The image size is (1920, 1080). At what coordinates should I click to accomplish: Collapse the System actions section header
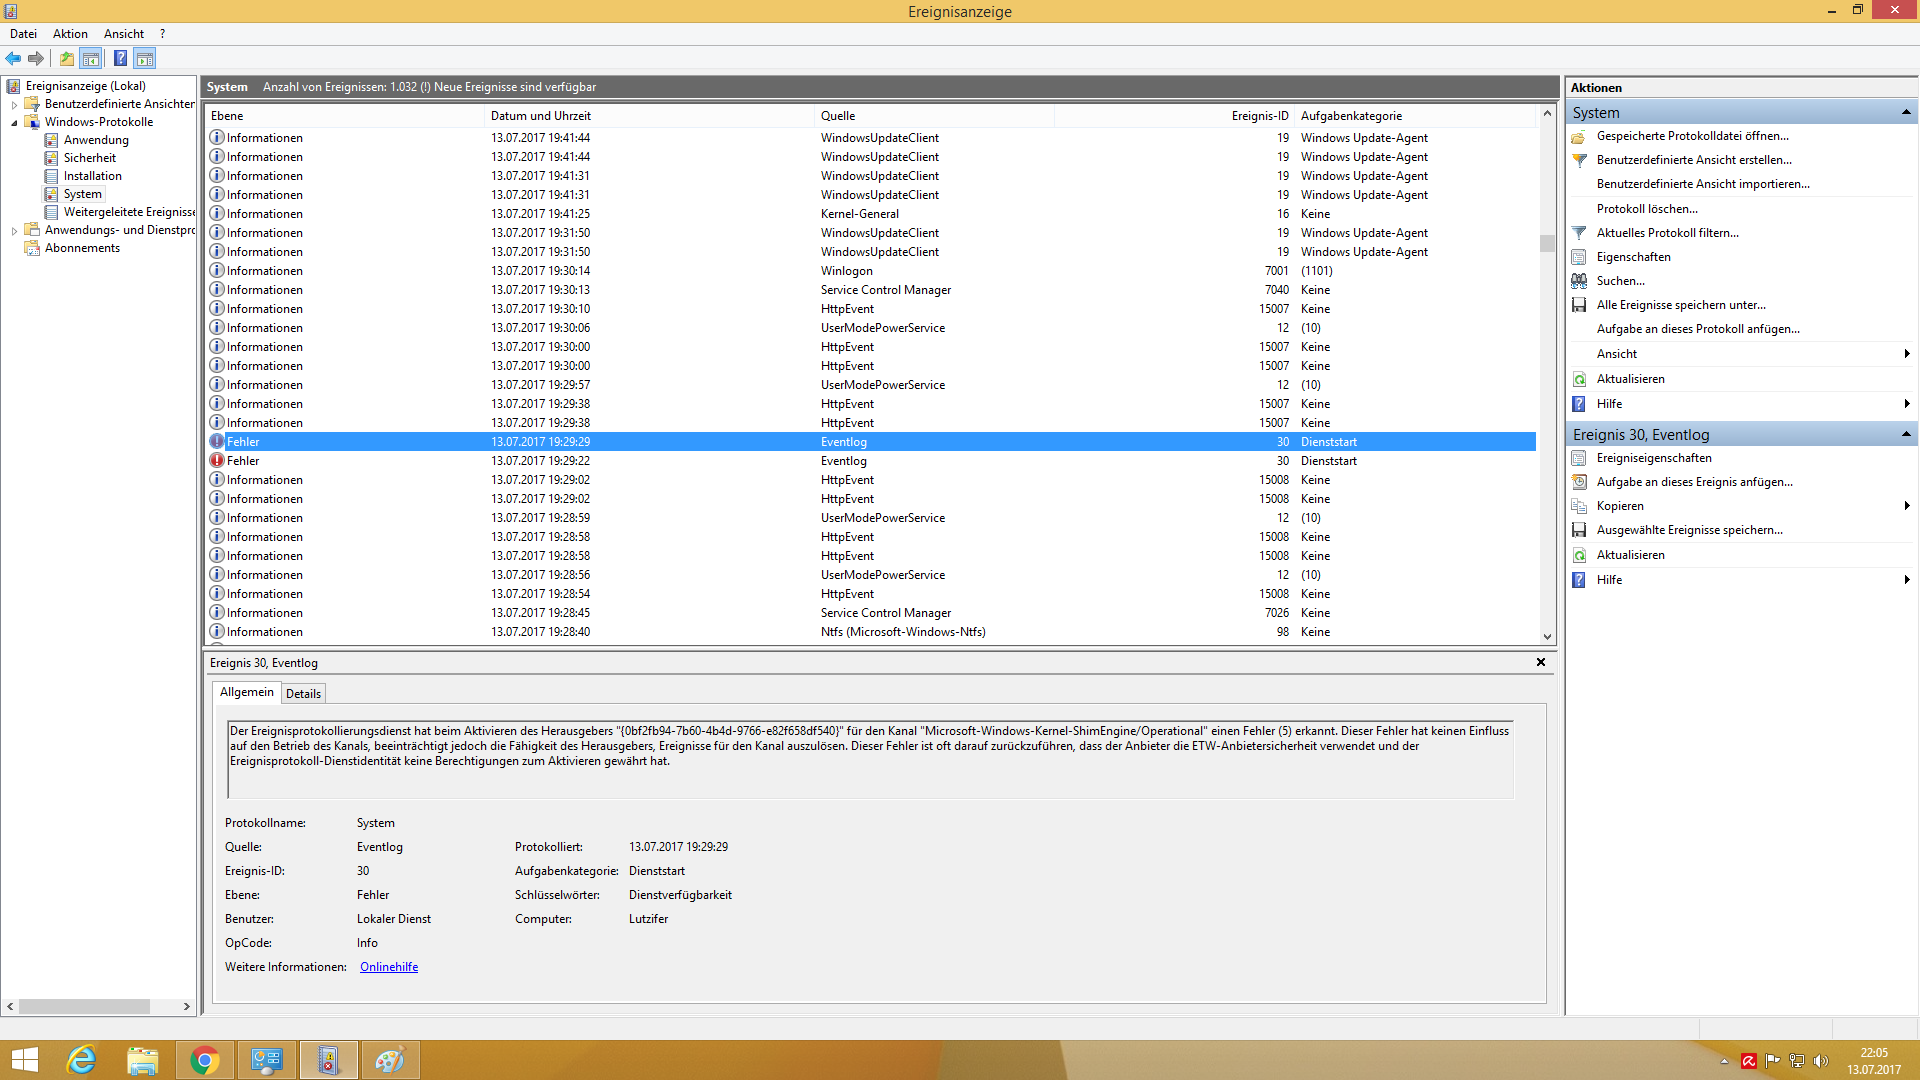(x=1906, y=112)
